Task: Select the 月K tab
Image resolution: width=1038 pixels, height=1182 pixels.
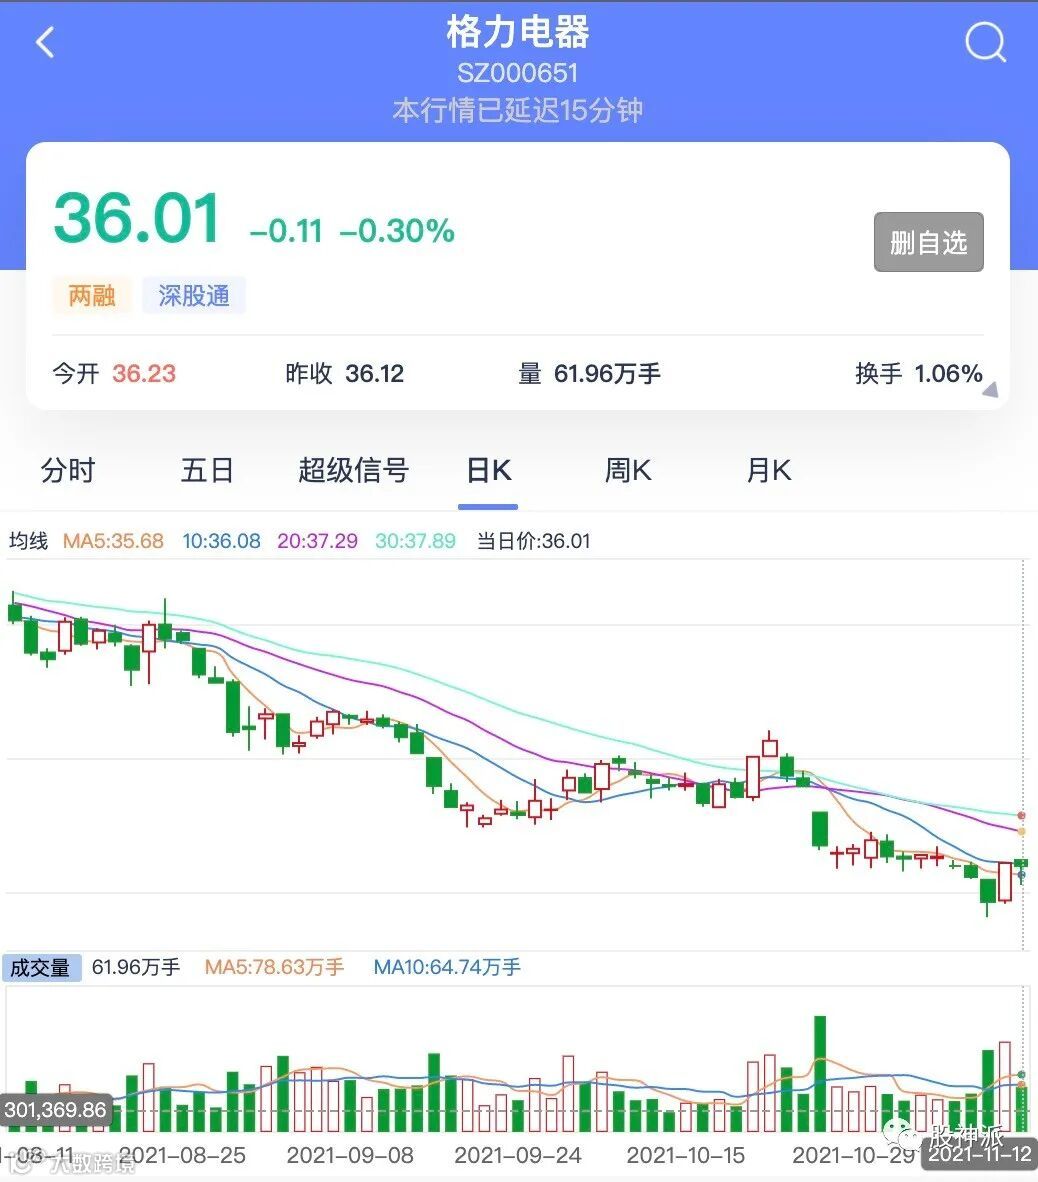Action: 768,470
